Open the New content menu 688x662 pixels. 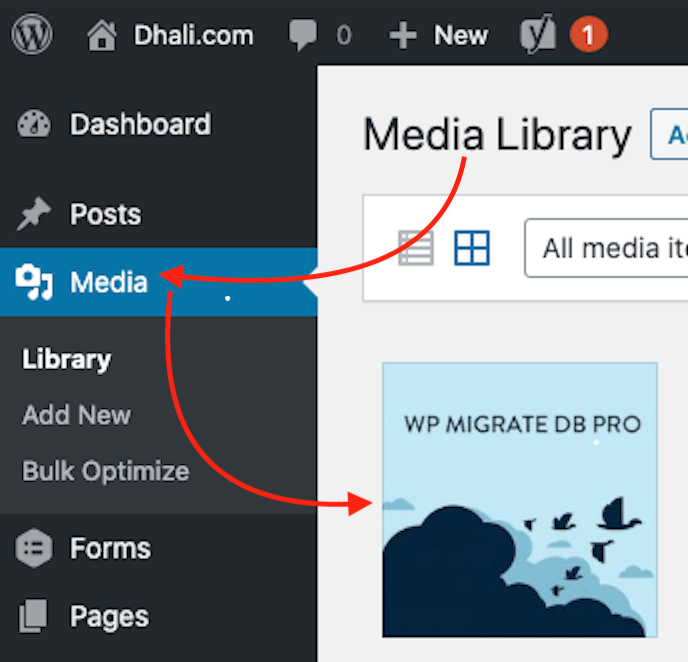coord(440,36)
